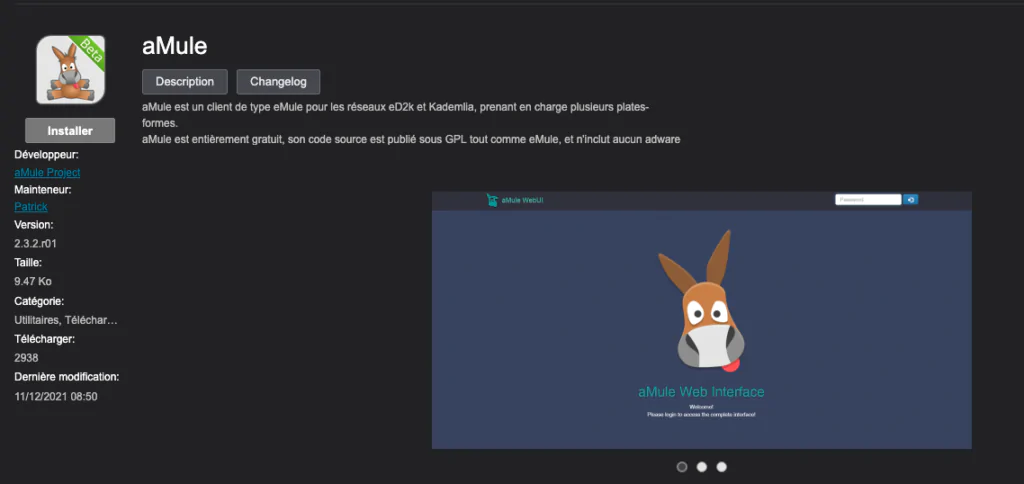
Task: Click the Catégorie: label
Action: pyautogui.click(x=39, y=301)
